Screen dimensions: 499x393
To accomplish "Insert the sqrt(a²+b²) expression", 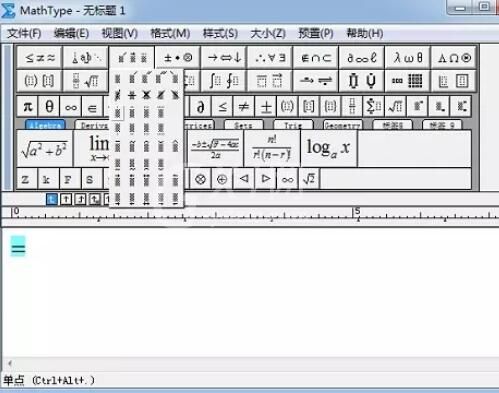I will (45, 149).
